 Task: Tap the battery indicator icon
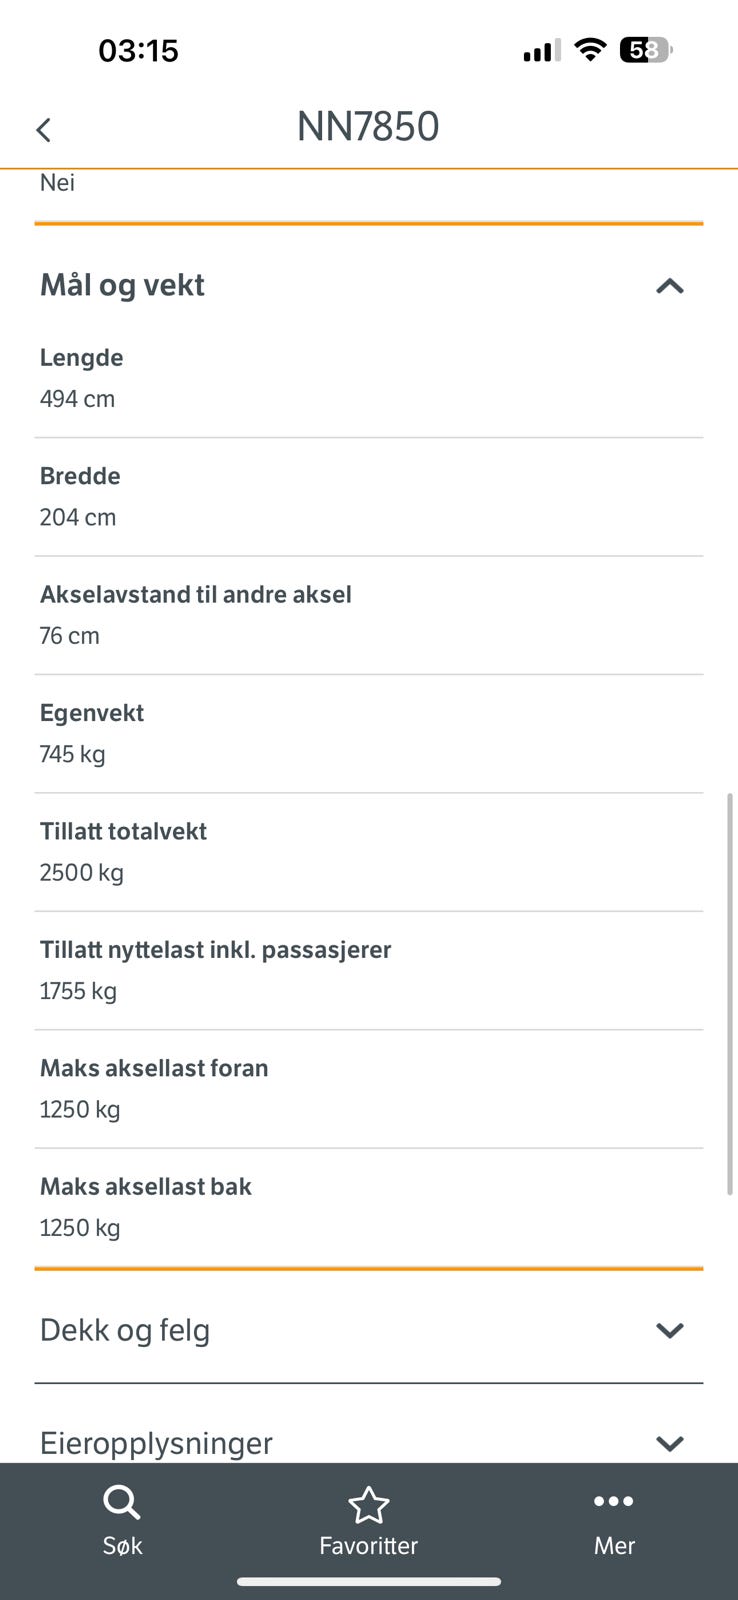point(645,50)
